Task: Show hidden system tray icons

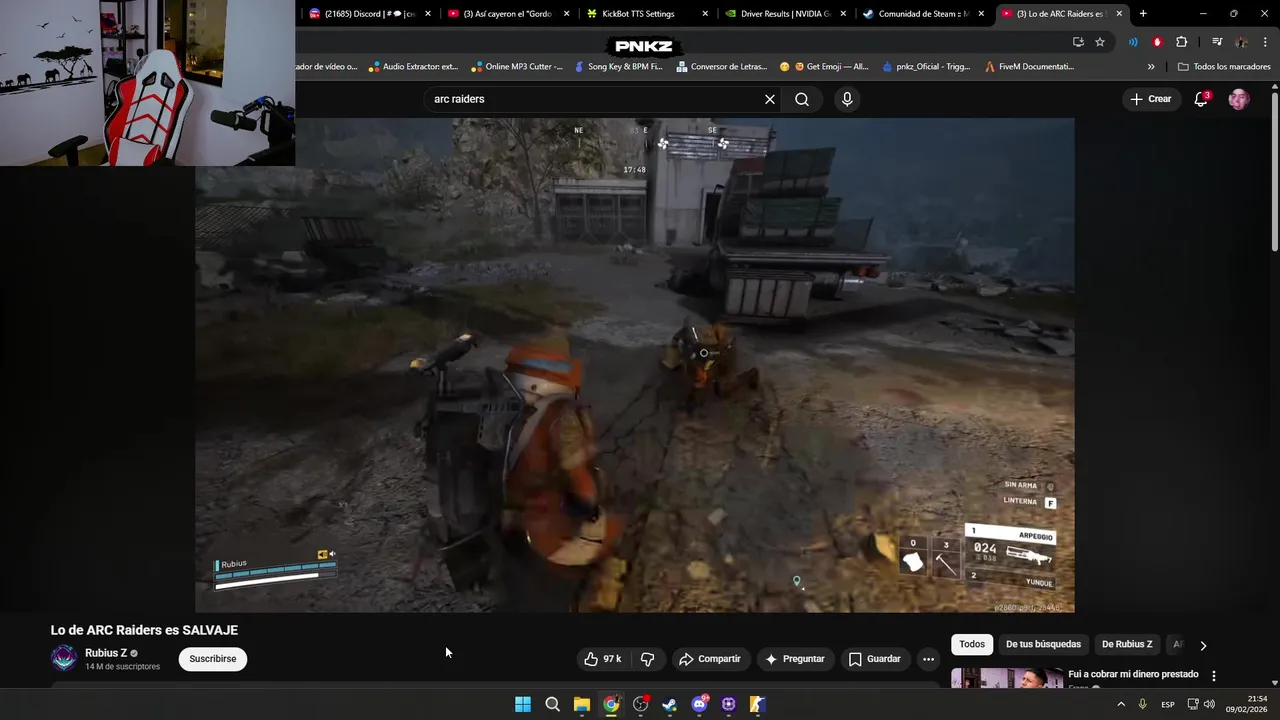Action: 1121,704
